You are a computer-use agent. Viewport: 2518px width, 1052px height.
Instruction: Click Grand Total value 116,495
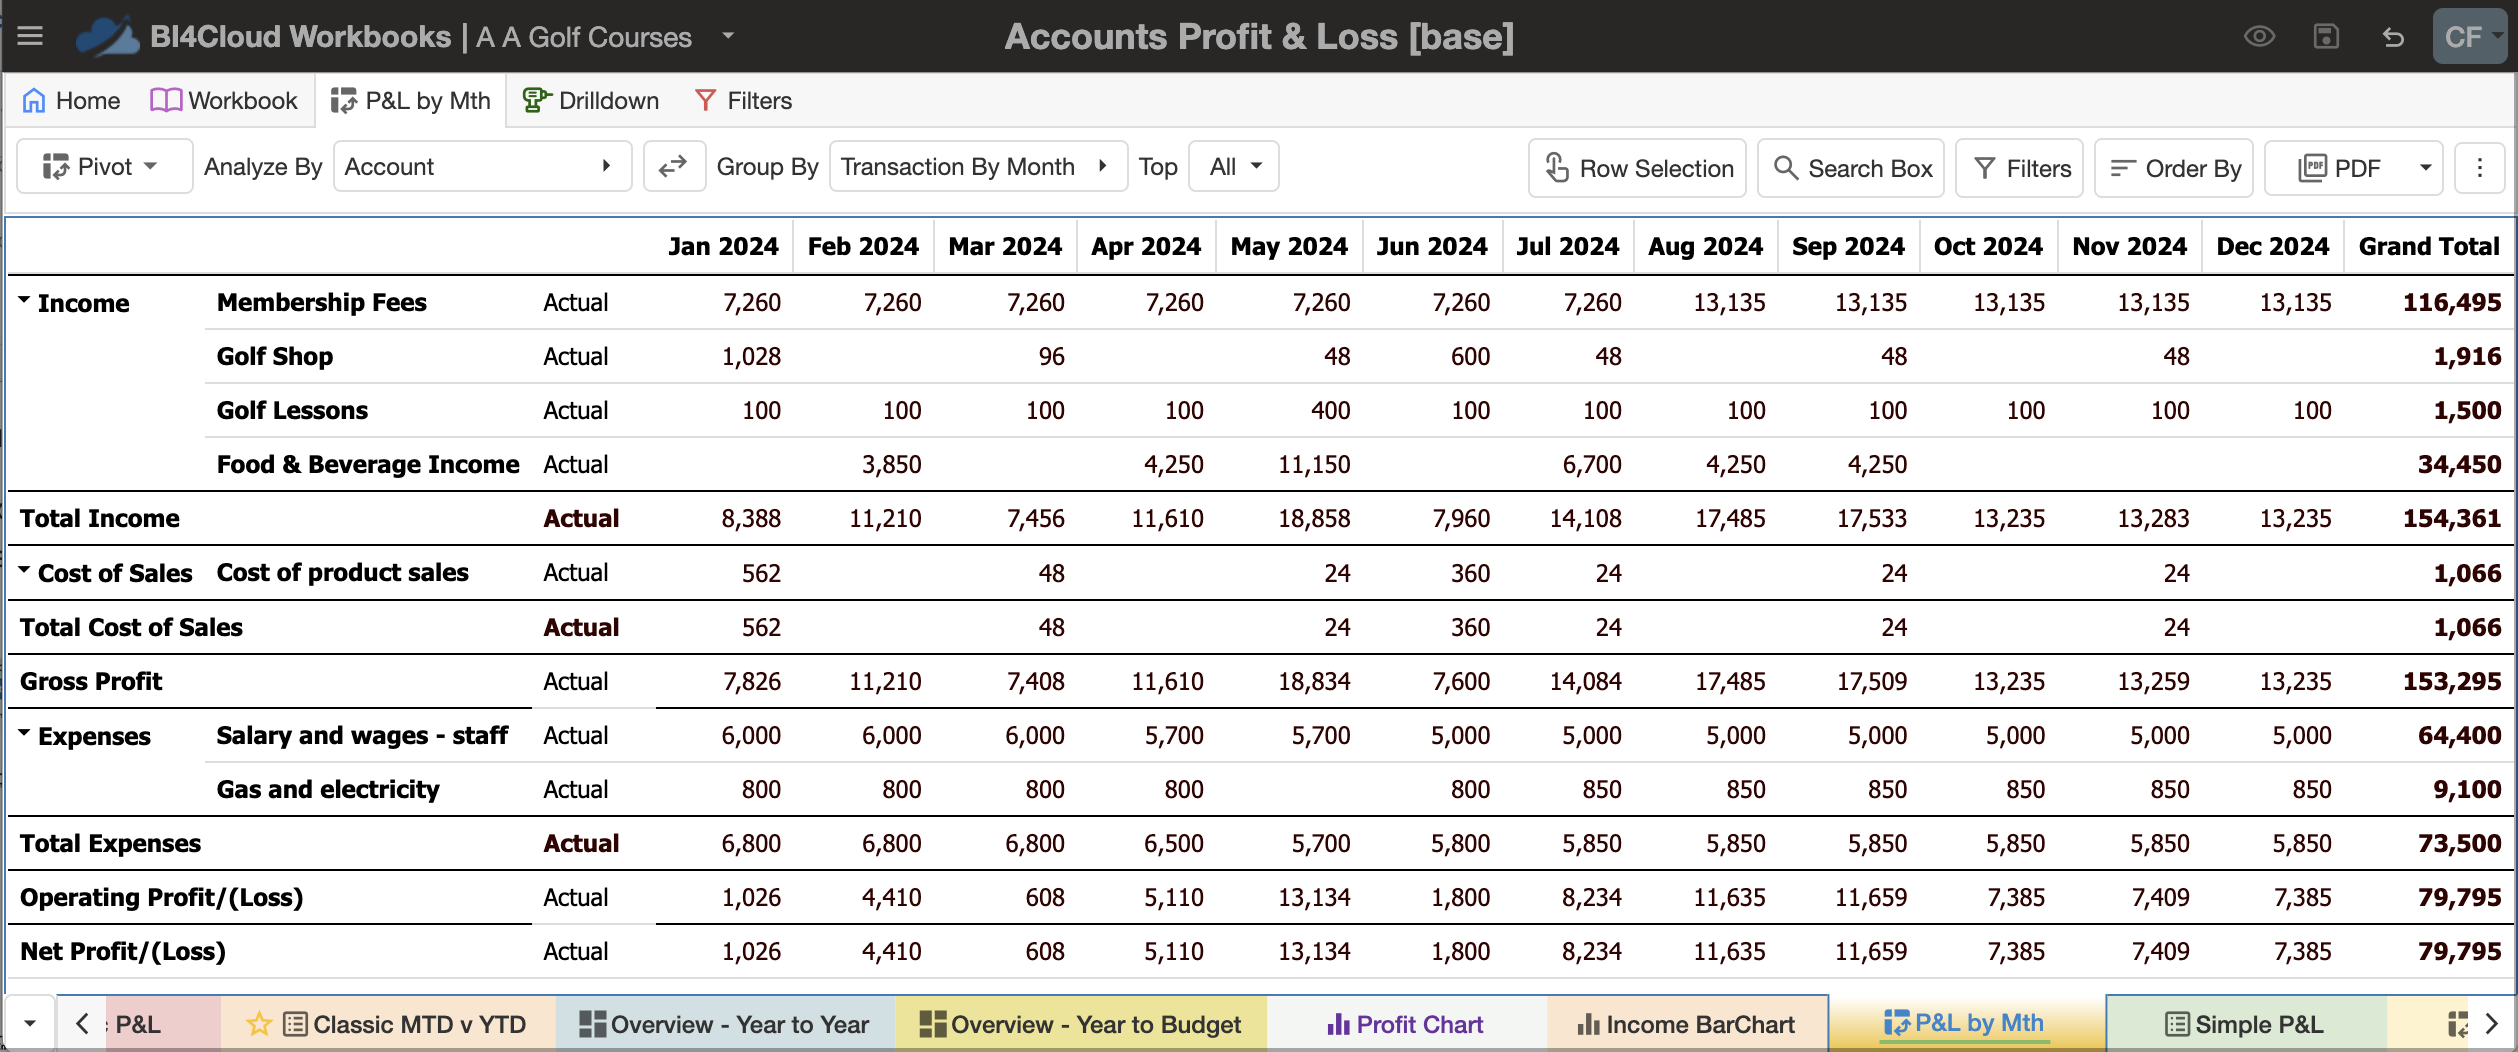pyautogui.click(x=2451, y=303)
